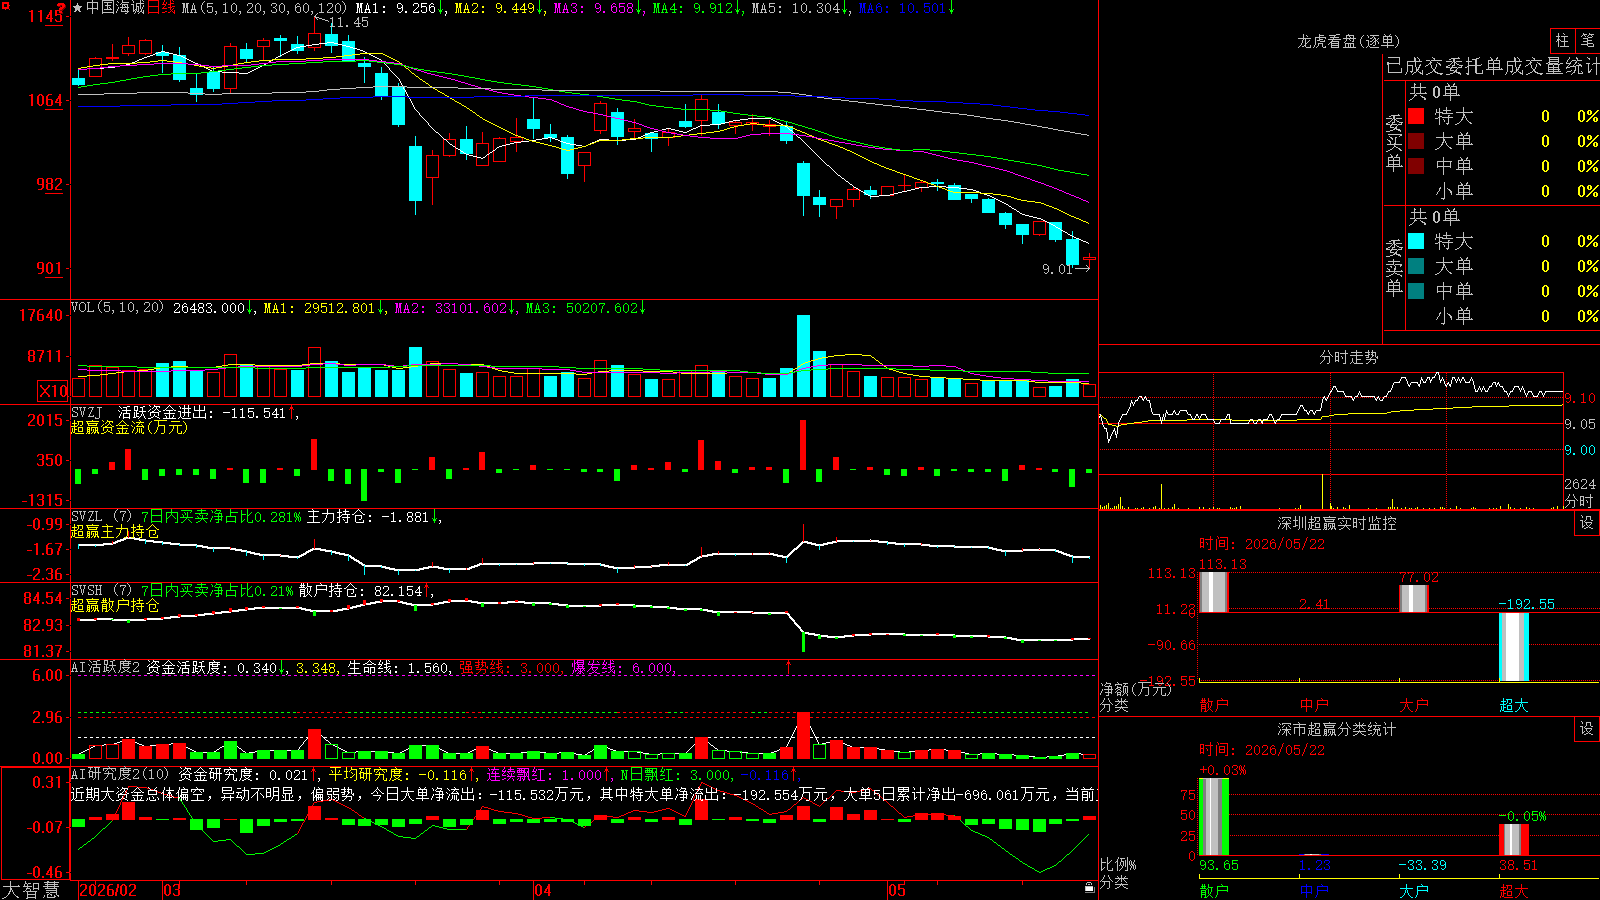Click the 生命线: 1.560 label

click(x=399, y=667)
